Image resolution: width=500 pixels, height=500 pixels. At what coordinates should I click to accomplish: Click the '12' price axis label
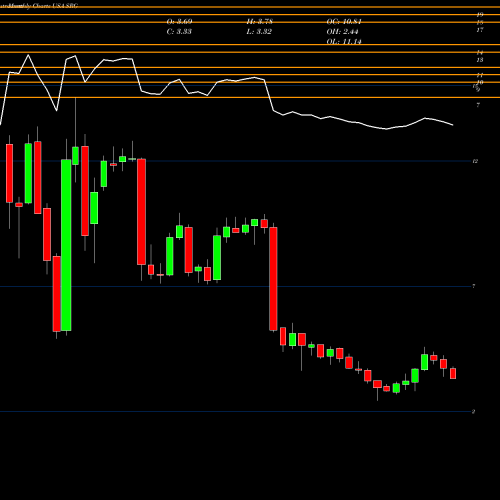click(475, 161)
